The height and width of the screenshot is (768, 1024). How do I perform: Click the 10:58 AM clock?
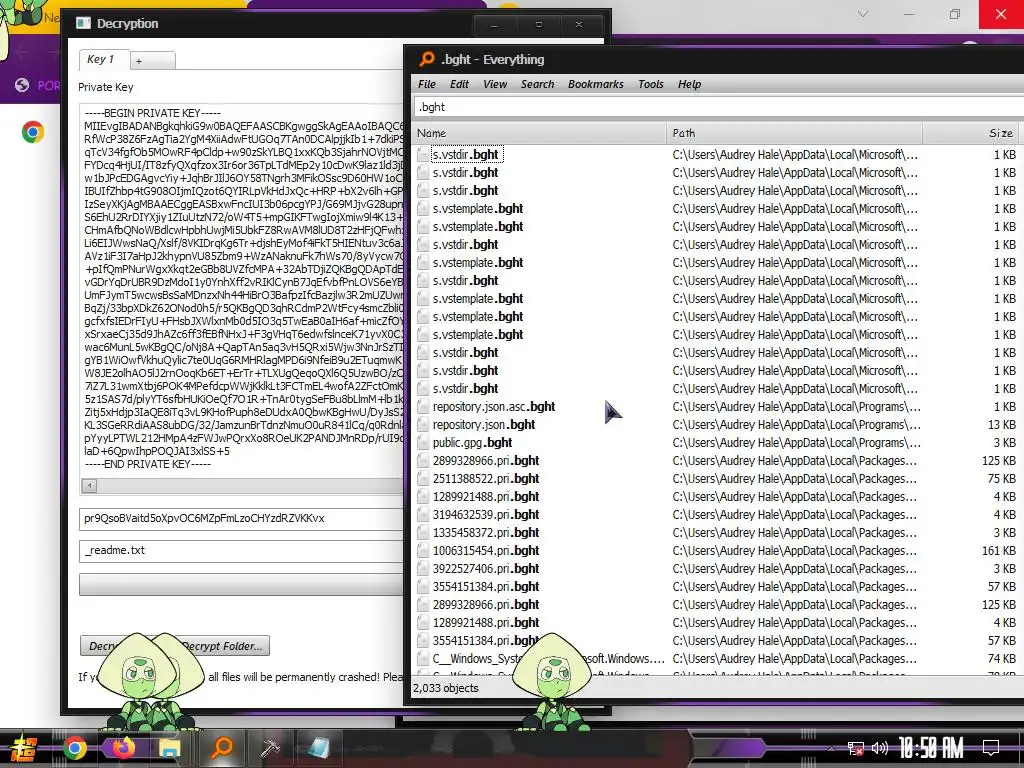click(x=930, y=748)
